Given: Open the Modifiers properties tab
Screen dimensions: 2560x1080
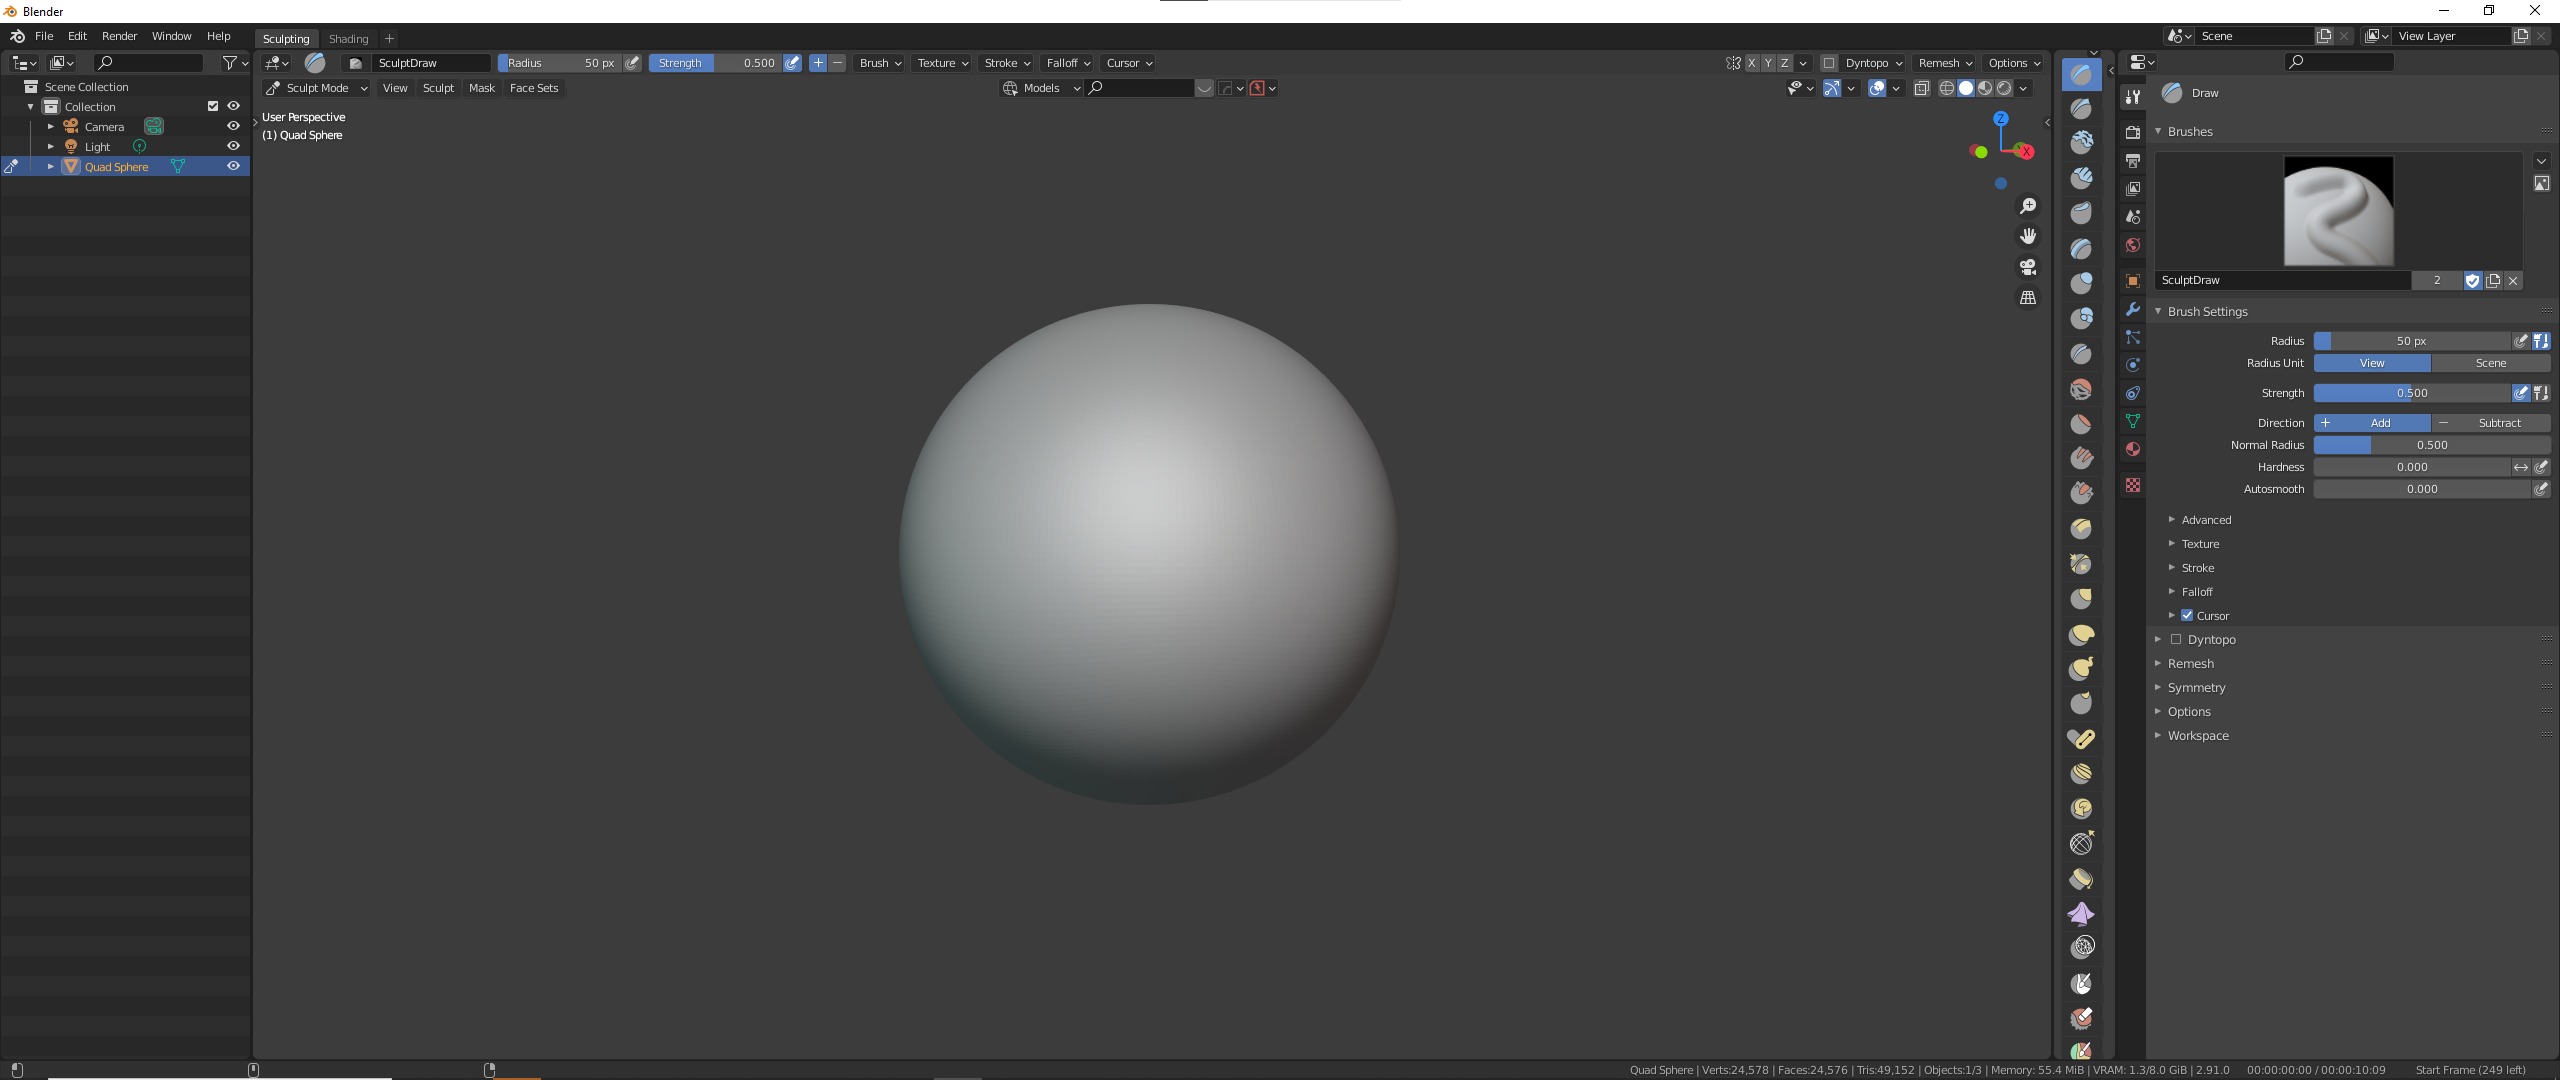Looking at the screenshot, I should (x=2133, y=309).
